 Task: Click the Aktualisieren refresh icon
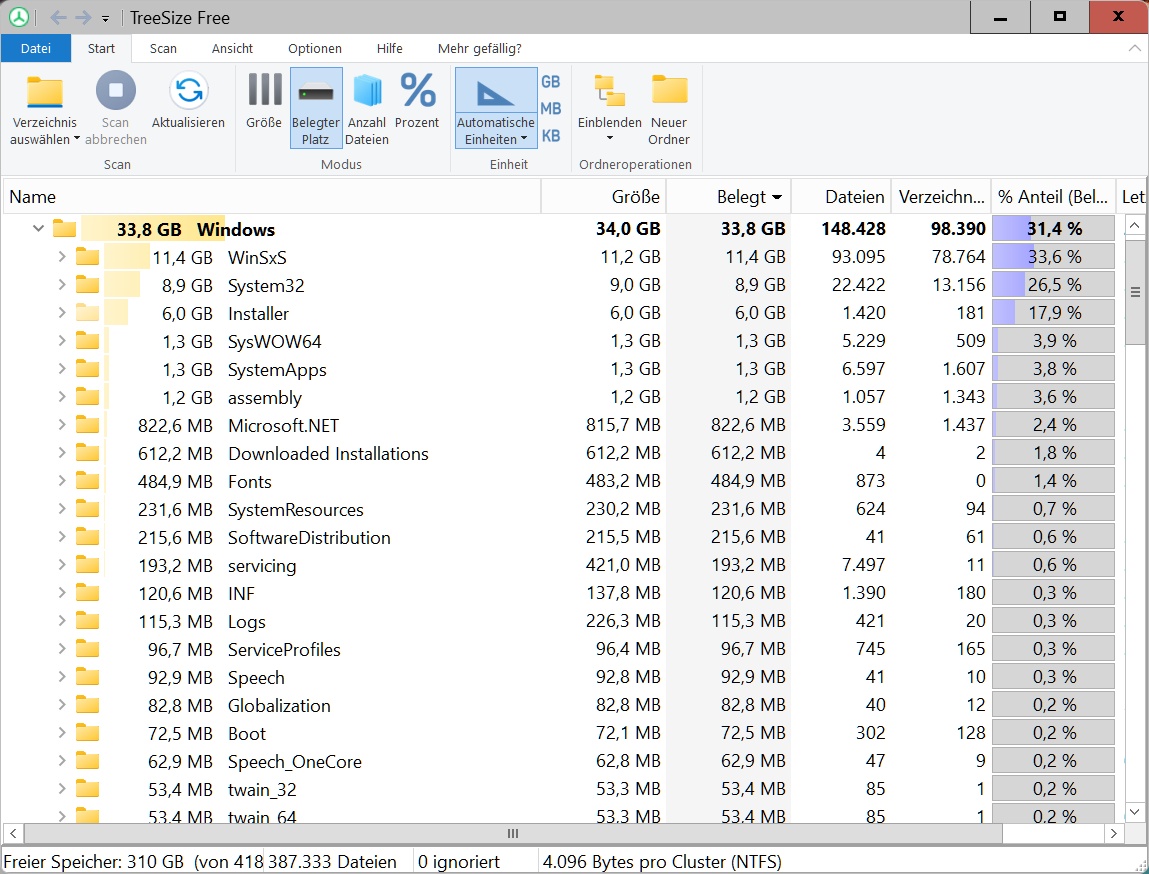coord(188,90)
